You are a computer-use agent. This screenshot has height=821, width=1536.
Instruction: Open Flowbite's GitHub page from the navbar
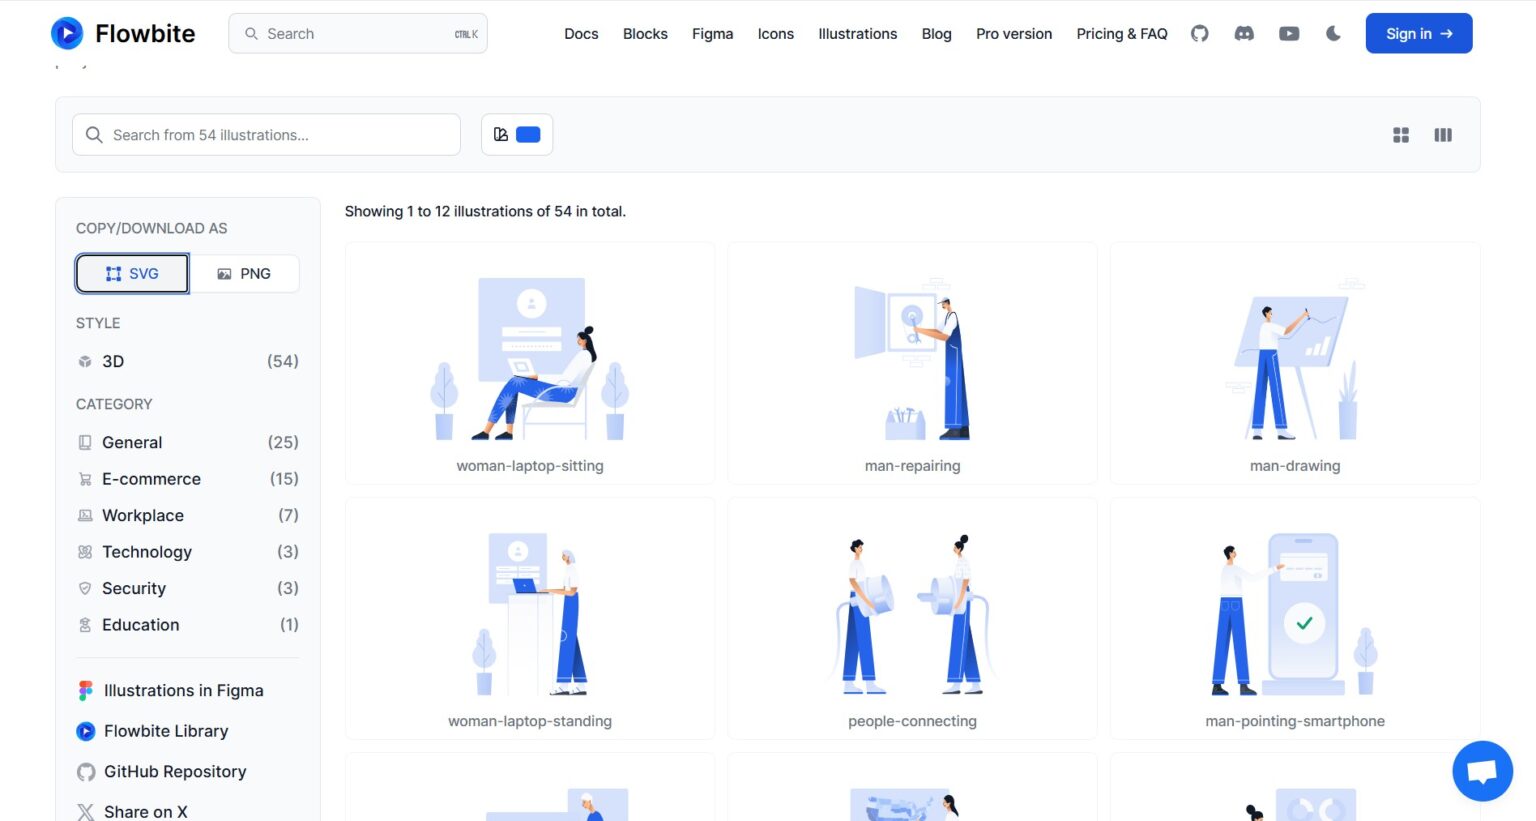(1199, 33)
